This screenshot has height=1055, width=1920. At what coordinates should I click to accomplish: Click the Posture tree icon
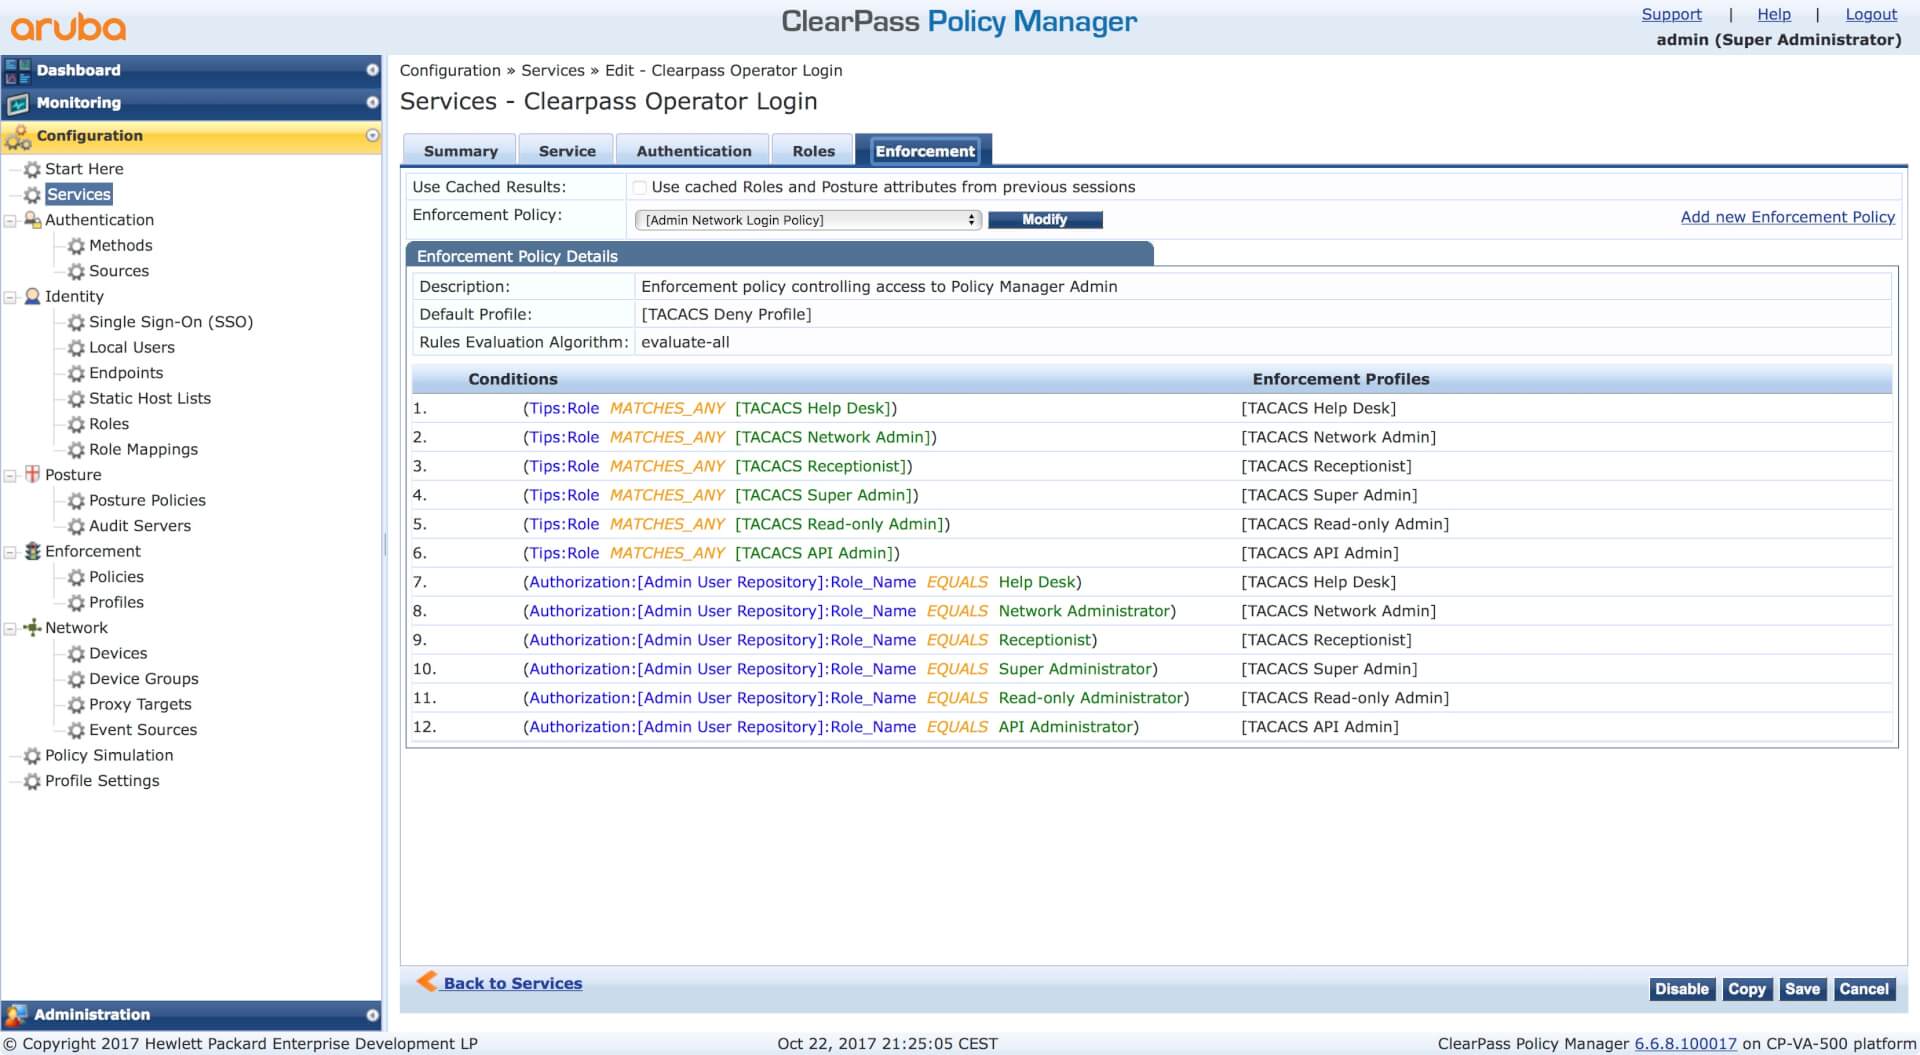(x=32, y=474)
